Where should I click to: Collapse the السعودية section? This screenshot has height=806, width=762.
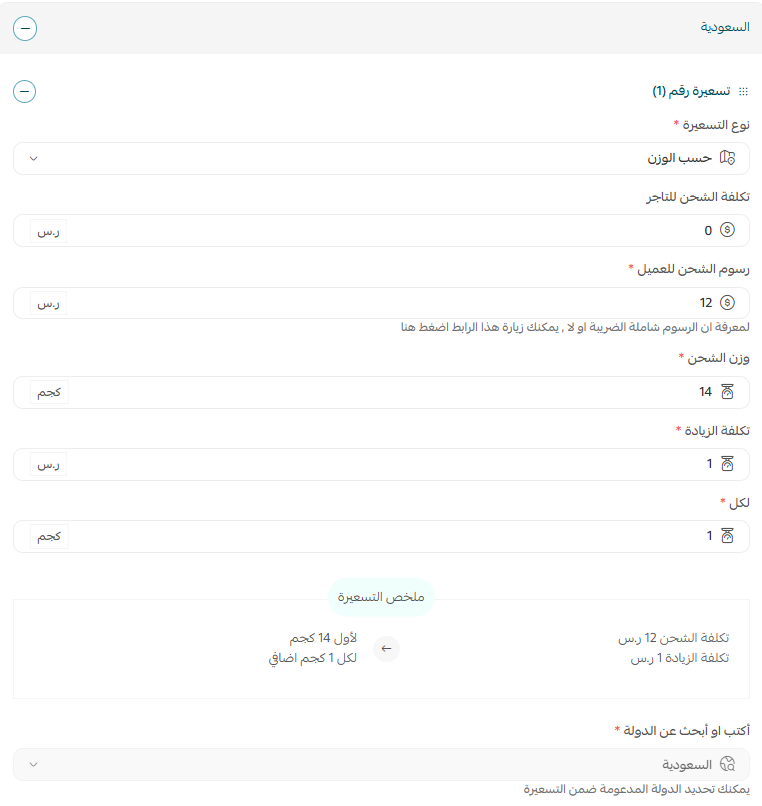pyautogui.click(x=24, y=28)
